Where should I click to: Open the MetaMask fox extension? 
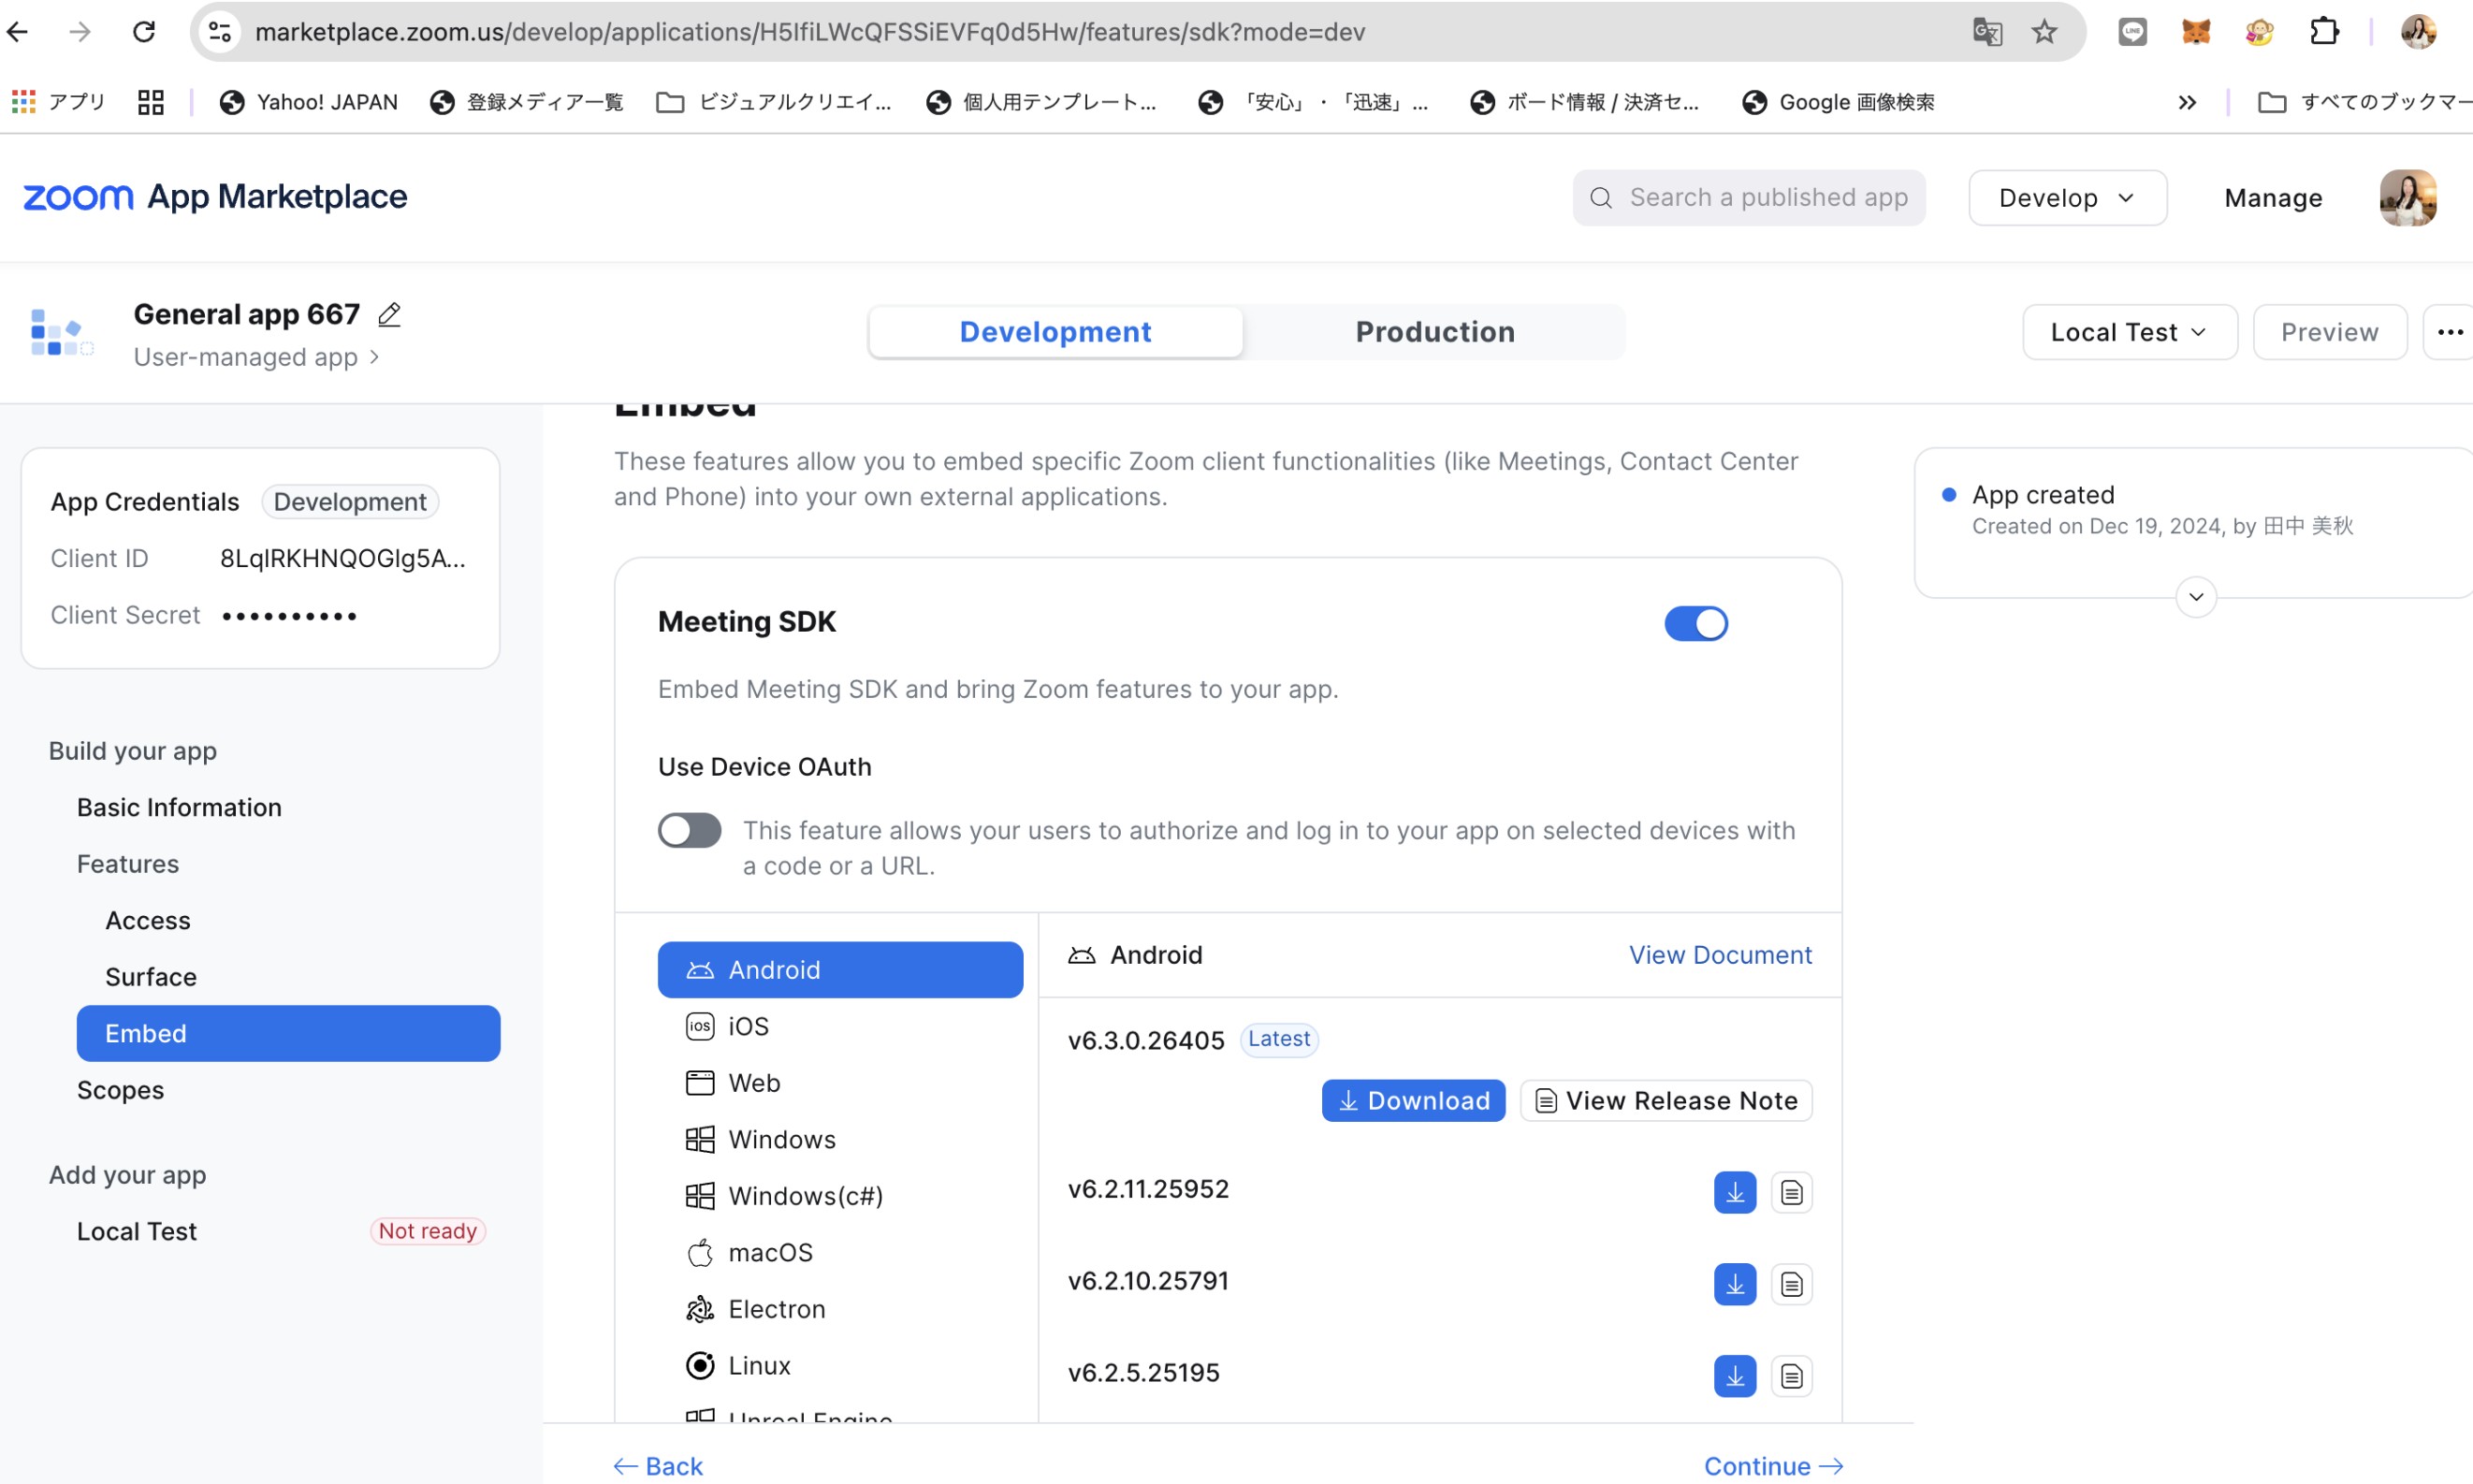tap(2196, 32)
